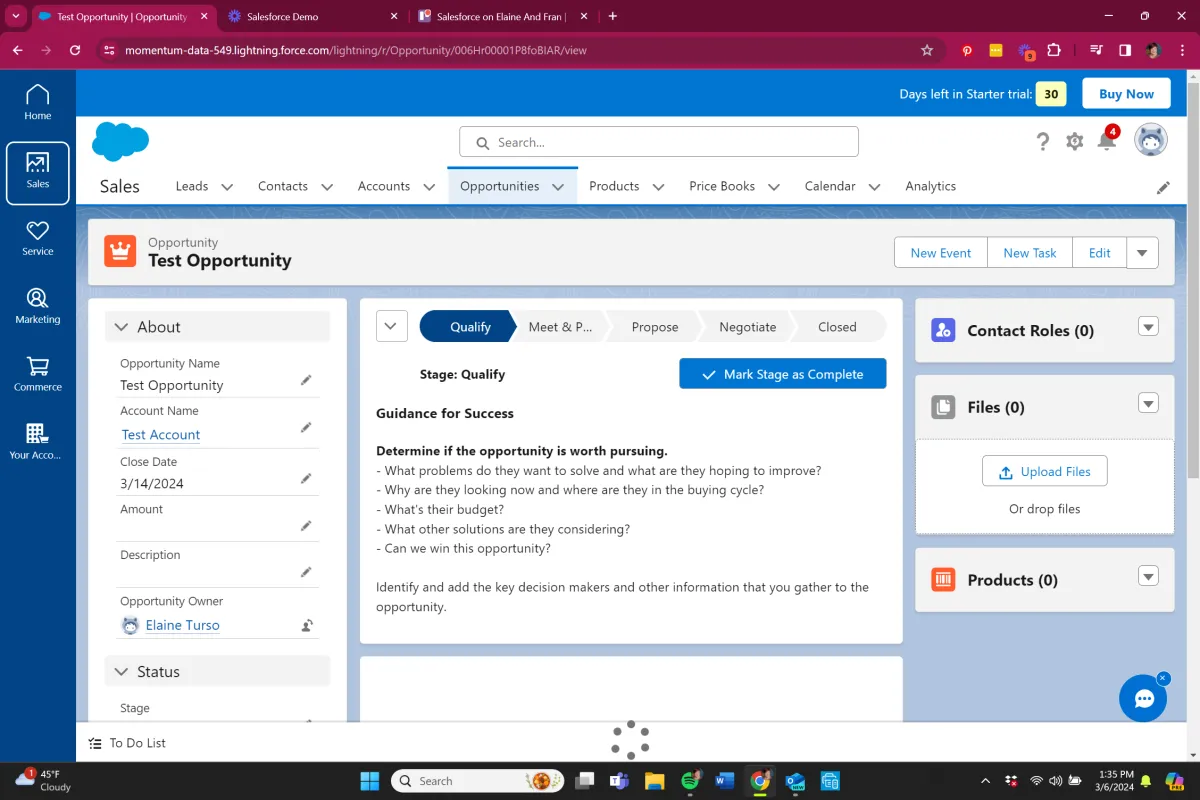Reload the page
Viewport: 1200px width, 800px height.
pyautogui.click(x=75, y=50)
